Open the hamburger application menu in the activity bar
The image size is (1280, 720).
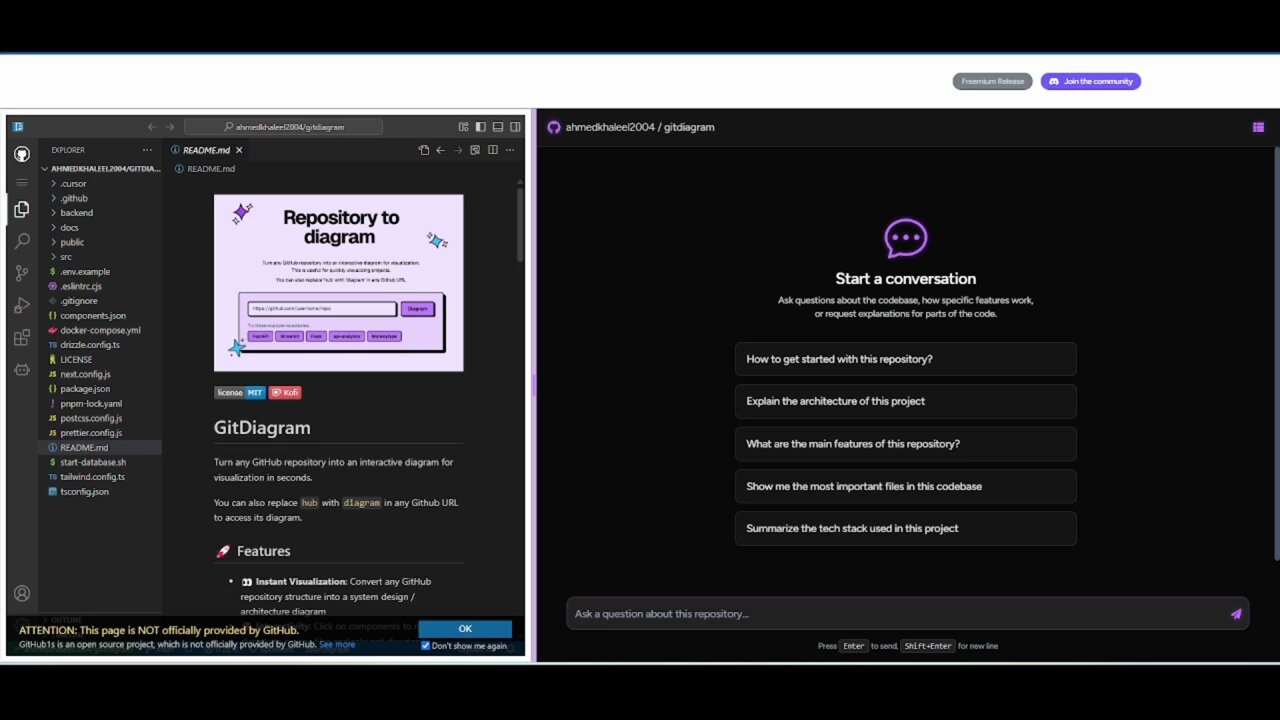(x=22, y=182)
